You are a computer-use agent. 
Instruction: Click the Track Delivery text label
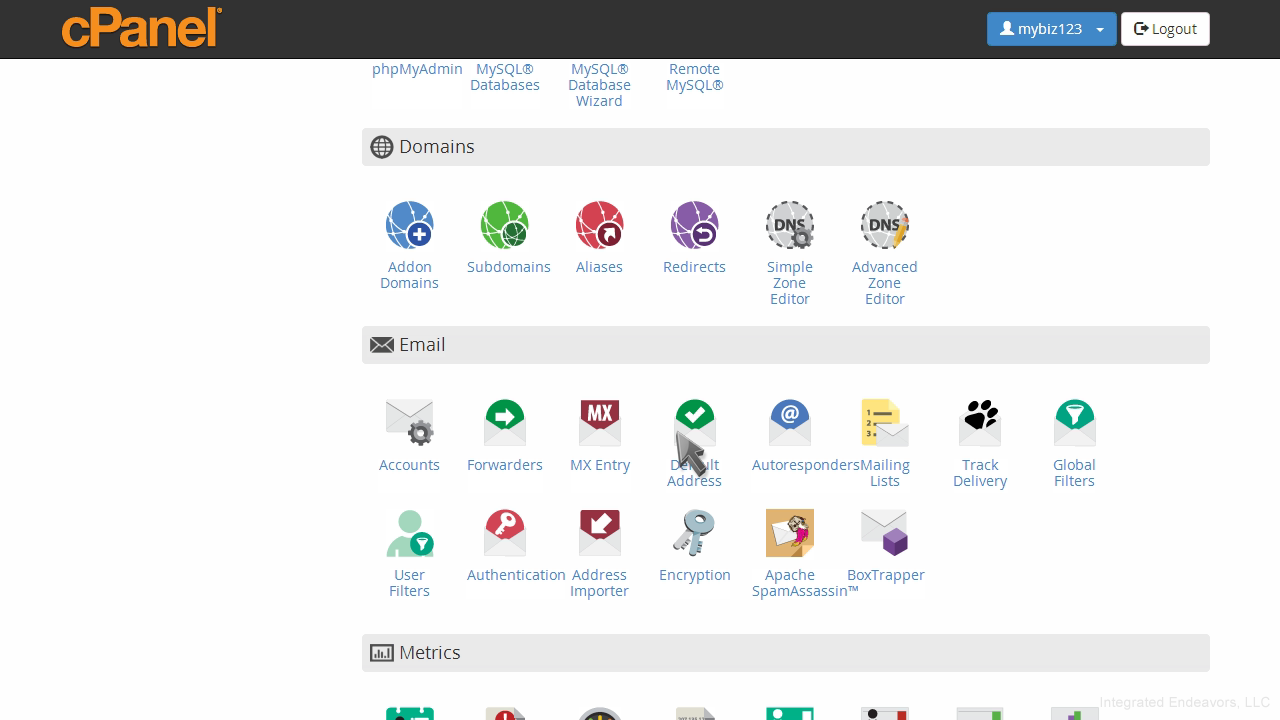[980, 473]
